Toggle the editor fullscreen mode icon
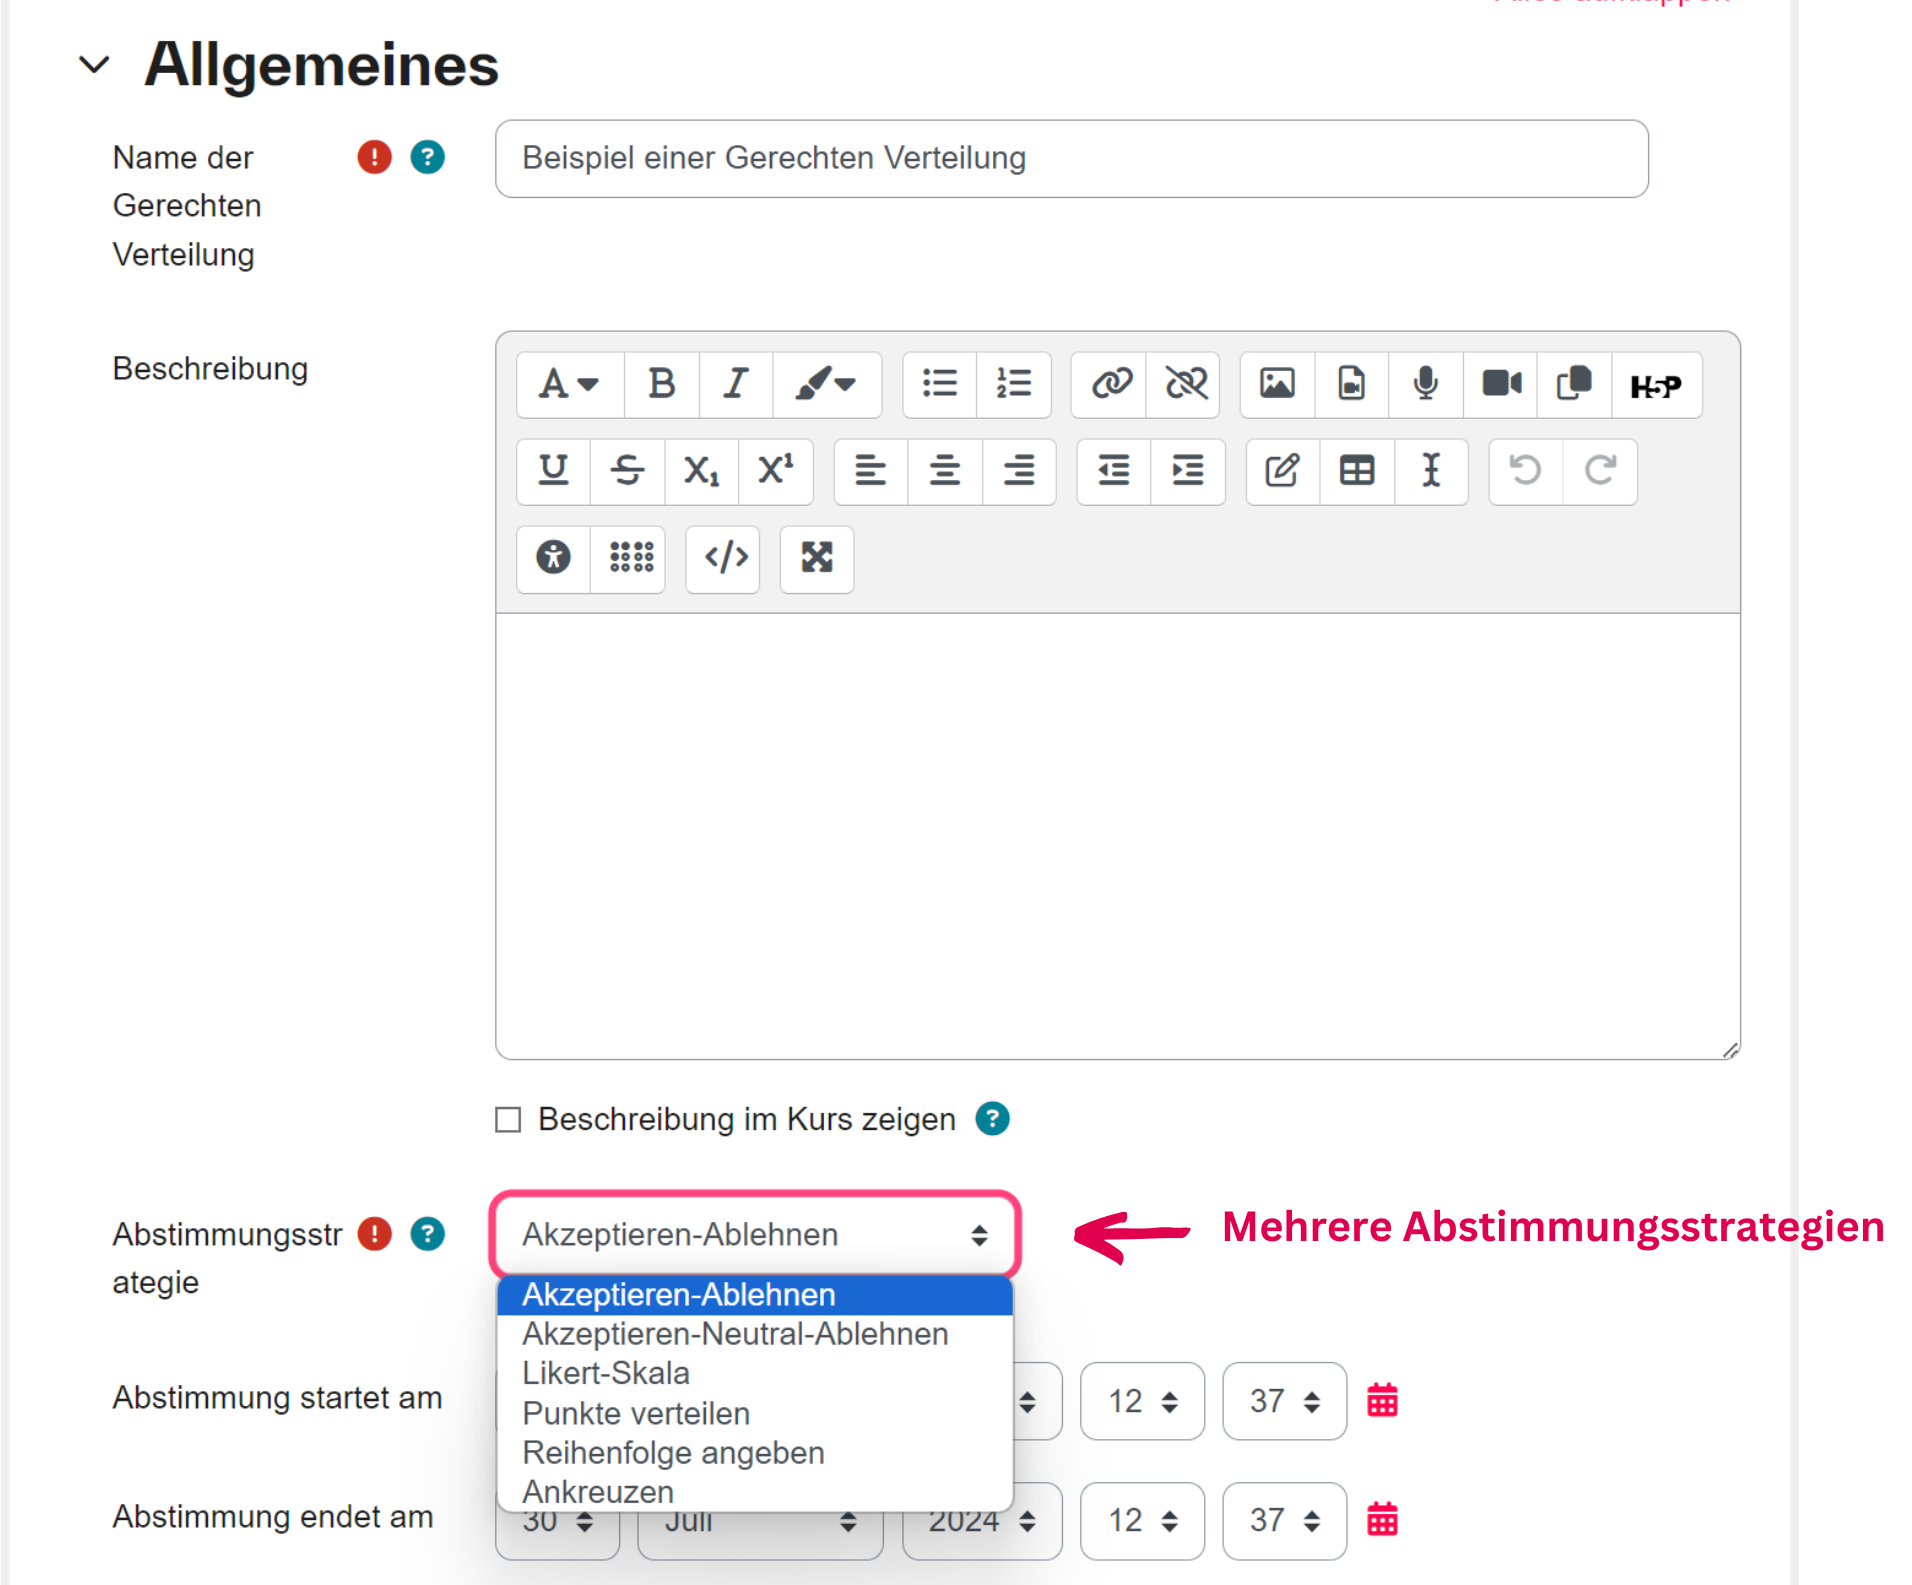This screenshot has height=1585, width=1912. (x=816, y=558)
